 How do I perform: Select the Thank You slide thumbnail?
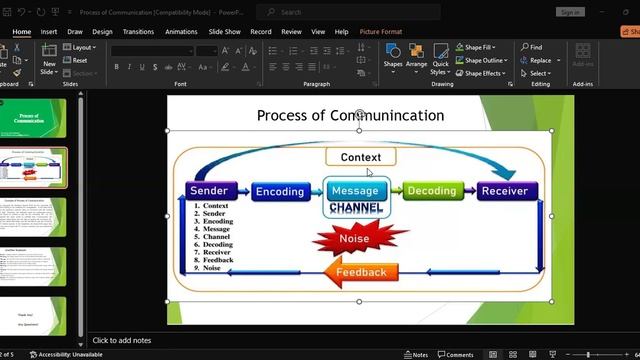(x=33, y=316)
